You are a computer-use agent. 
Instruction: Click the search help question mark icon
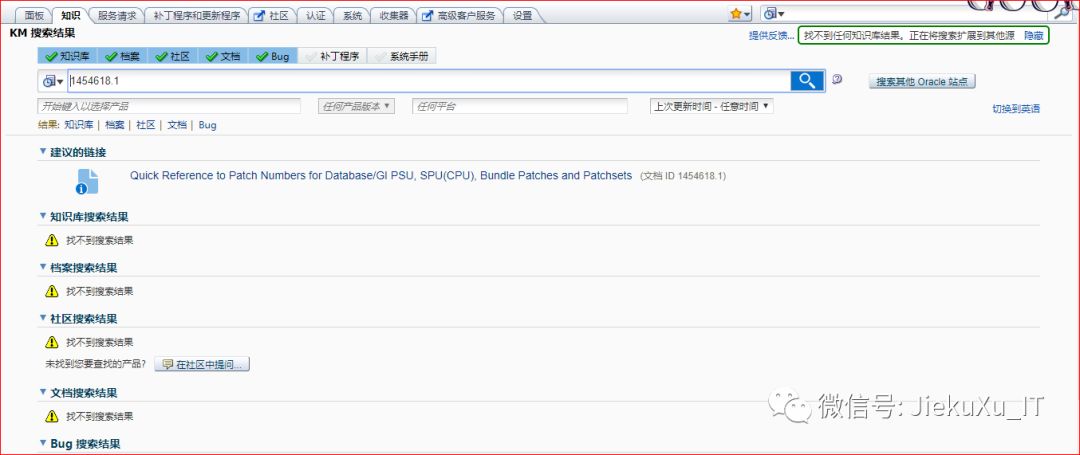837,79
